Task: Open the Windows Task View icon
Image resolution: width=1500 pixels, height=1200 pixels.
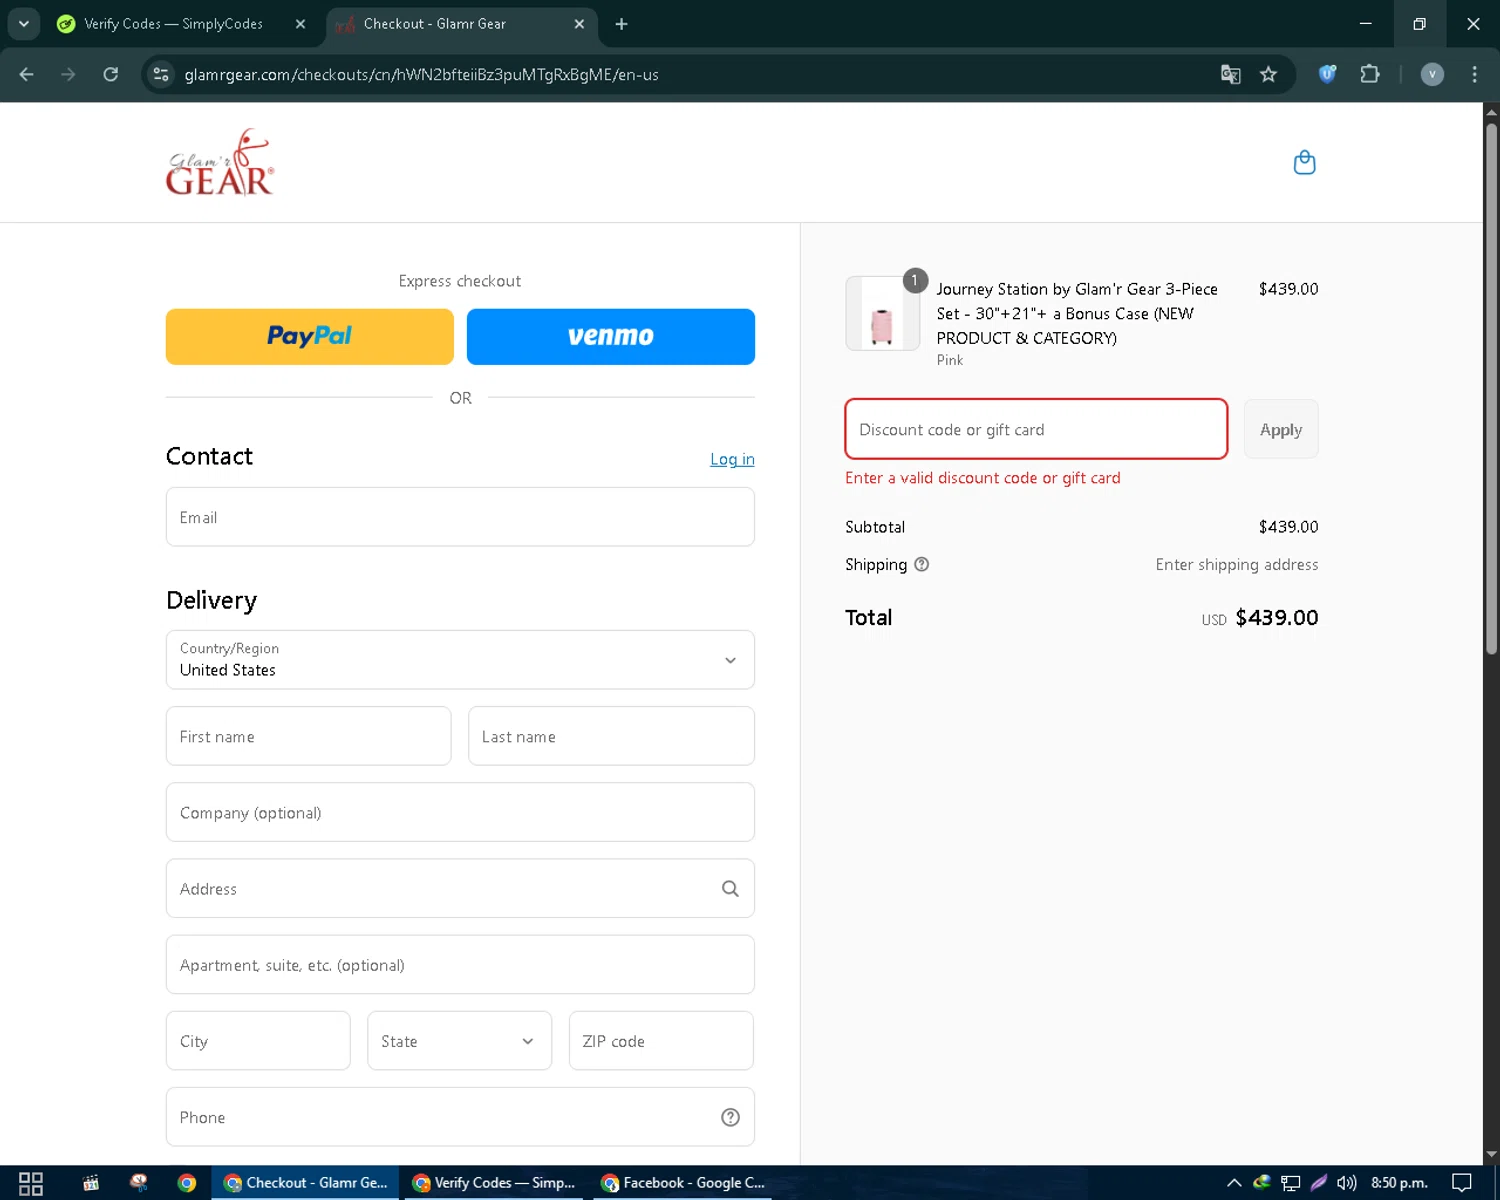Action: coord(31,1183)
